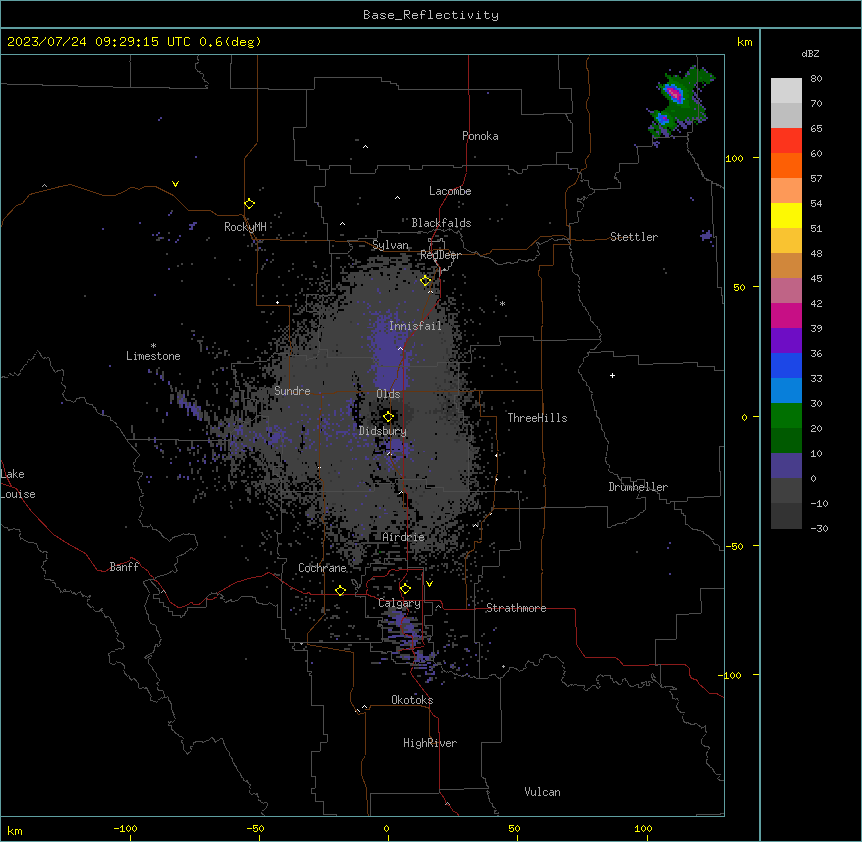Click the Limestone label
This screenshot has height=842, width=862.
click(x=153, y=356)
